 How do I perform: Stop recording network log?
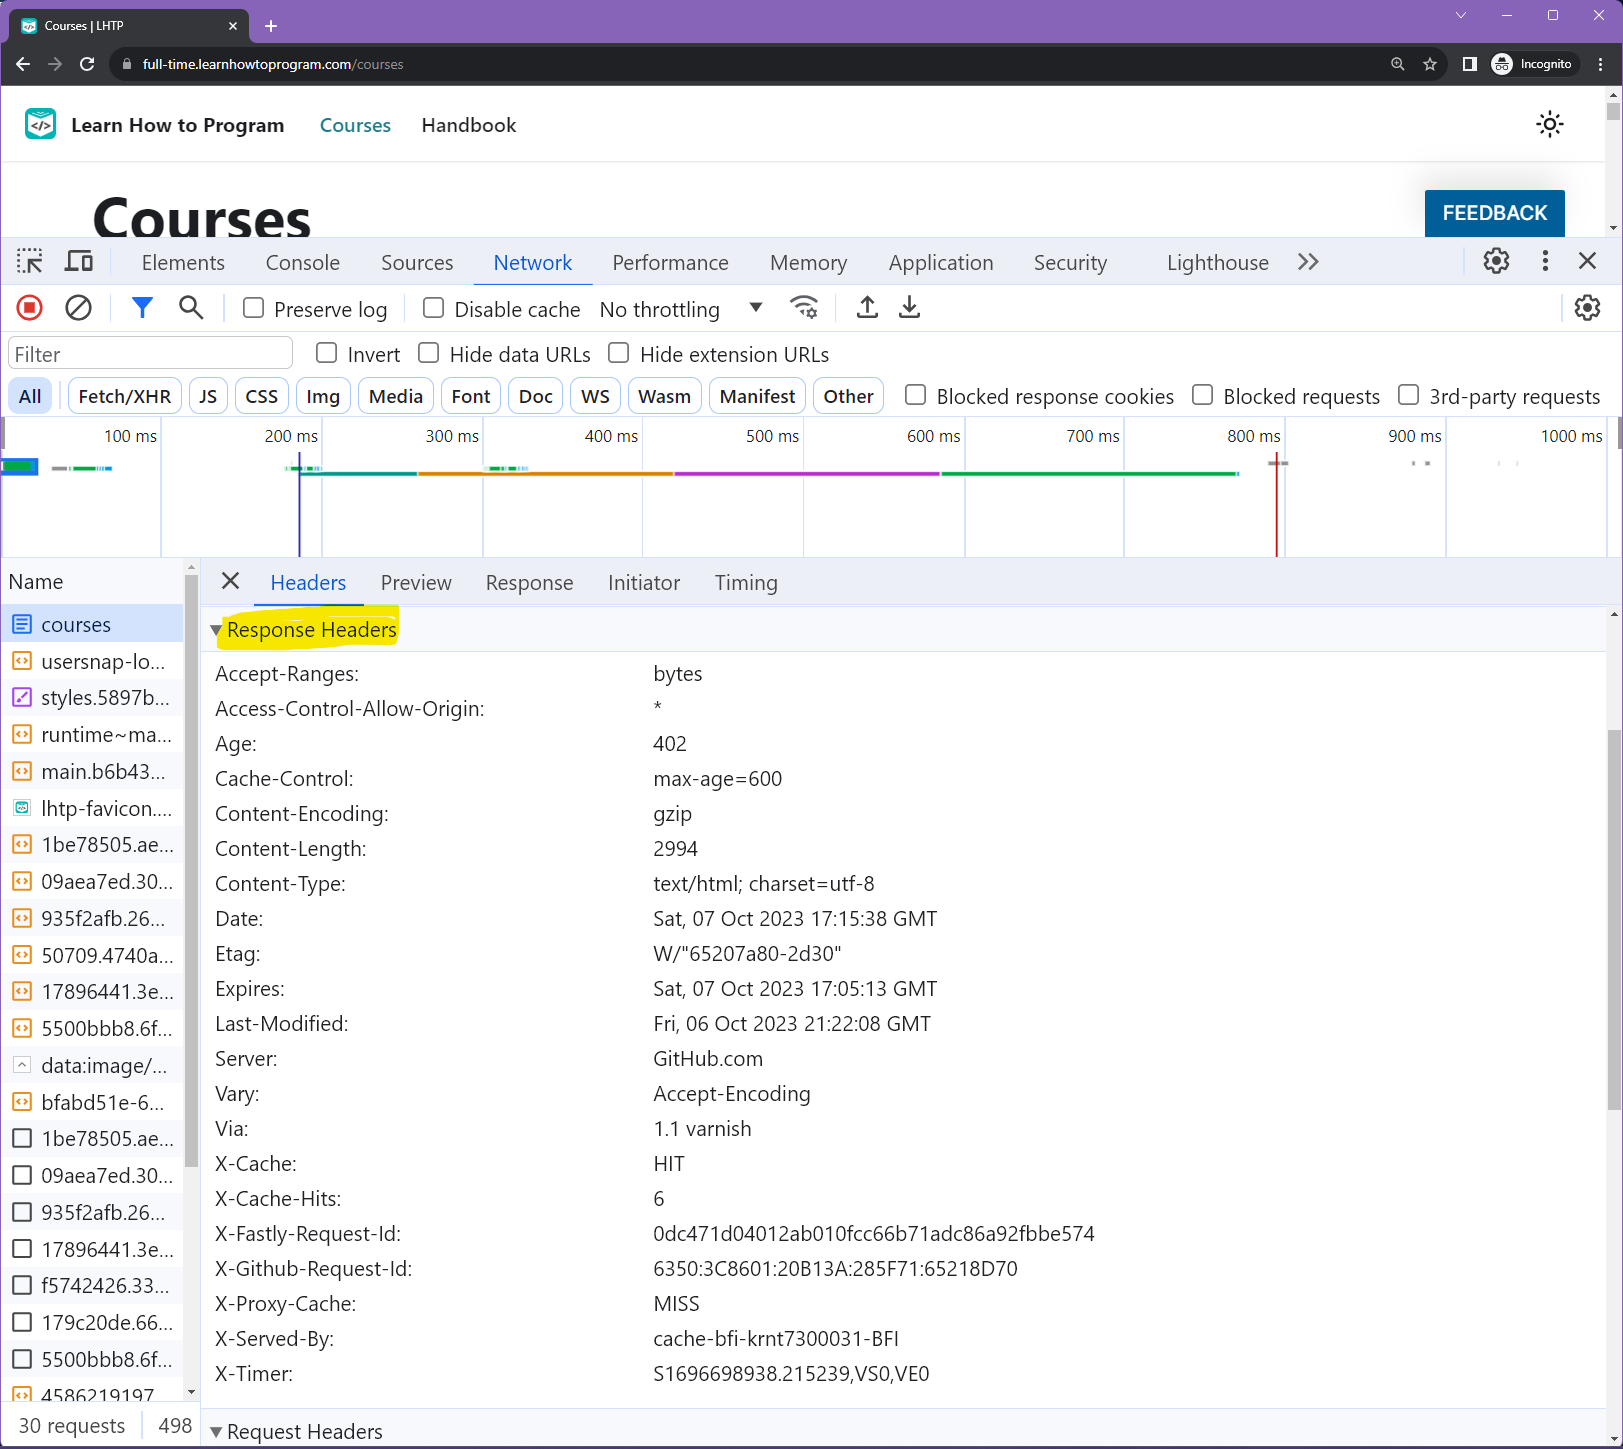(x=30, y=308)
